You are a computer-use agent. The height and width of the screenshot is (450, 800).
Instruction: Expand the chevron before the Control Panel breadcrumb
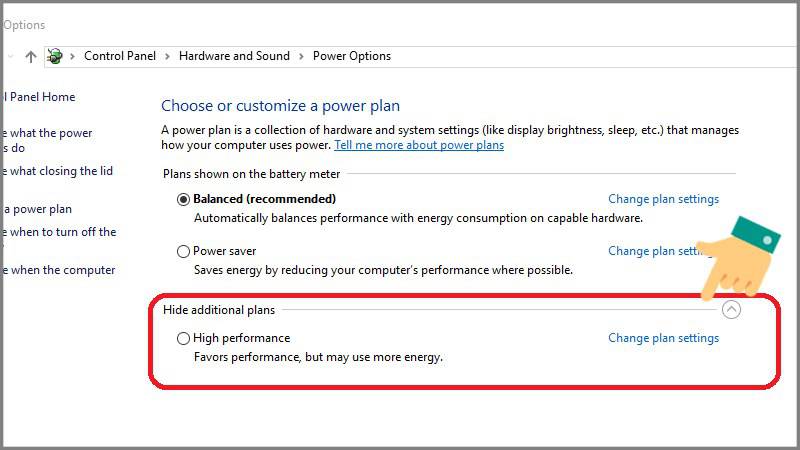[x=72, y=57]
